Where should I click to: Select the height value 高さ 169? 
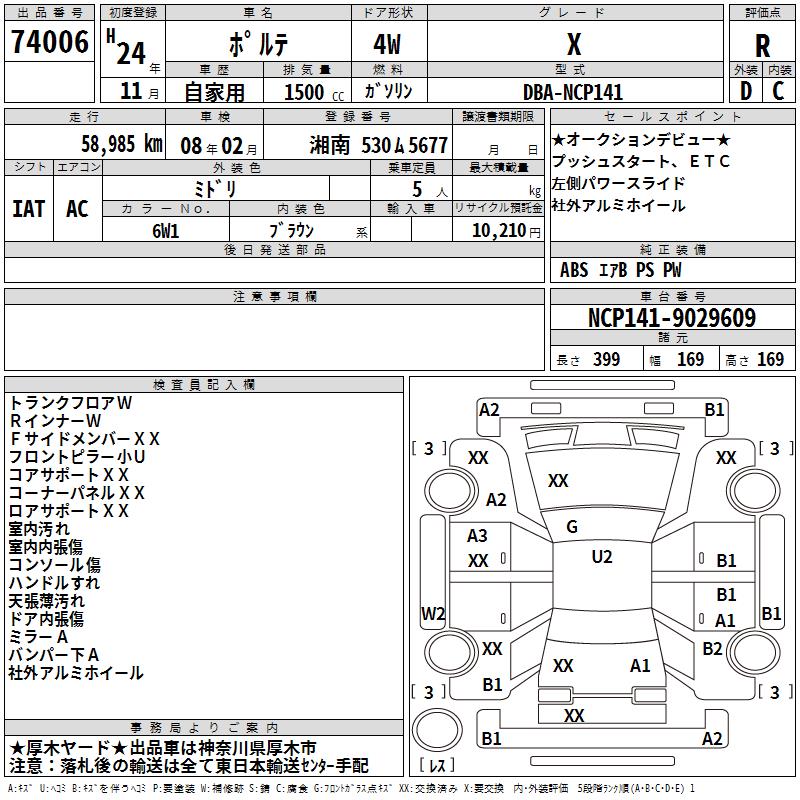tap(755, 359)
